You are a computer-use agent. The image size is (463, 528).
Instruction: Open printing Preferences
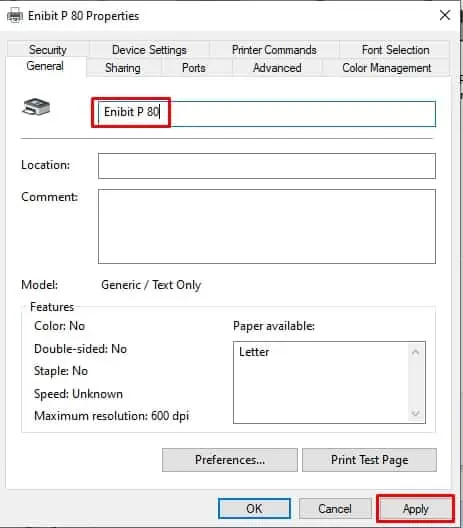click(230, 460)
